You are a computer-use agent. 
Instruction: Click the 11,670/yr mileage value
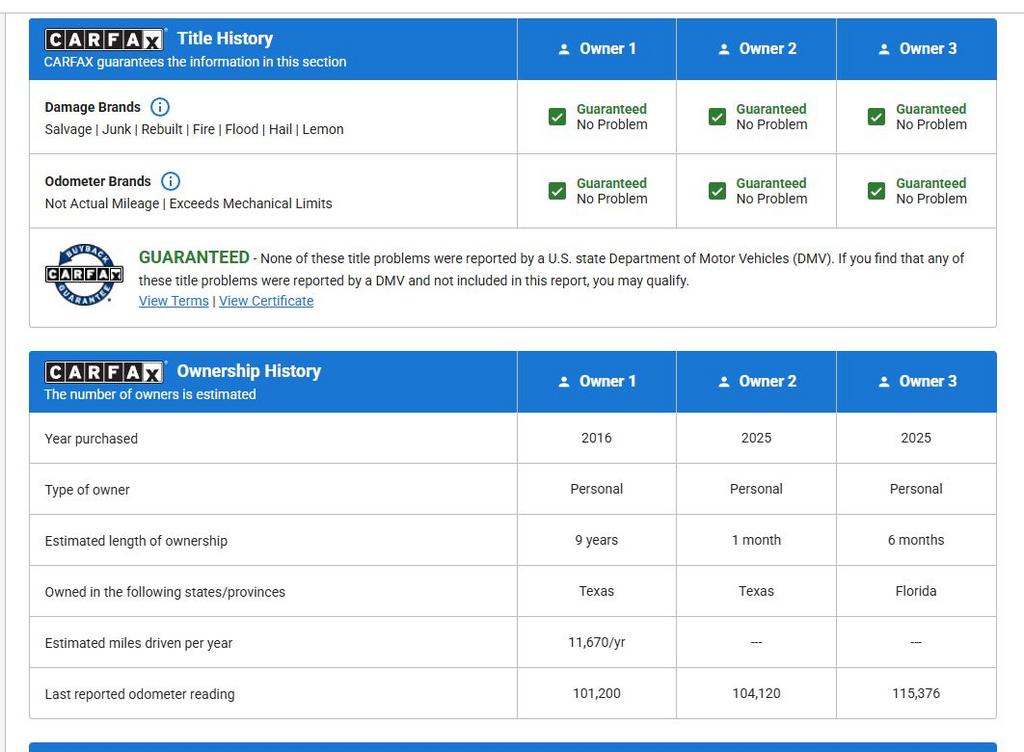click(x=596, y=642)
